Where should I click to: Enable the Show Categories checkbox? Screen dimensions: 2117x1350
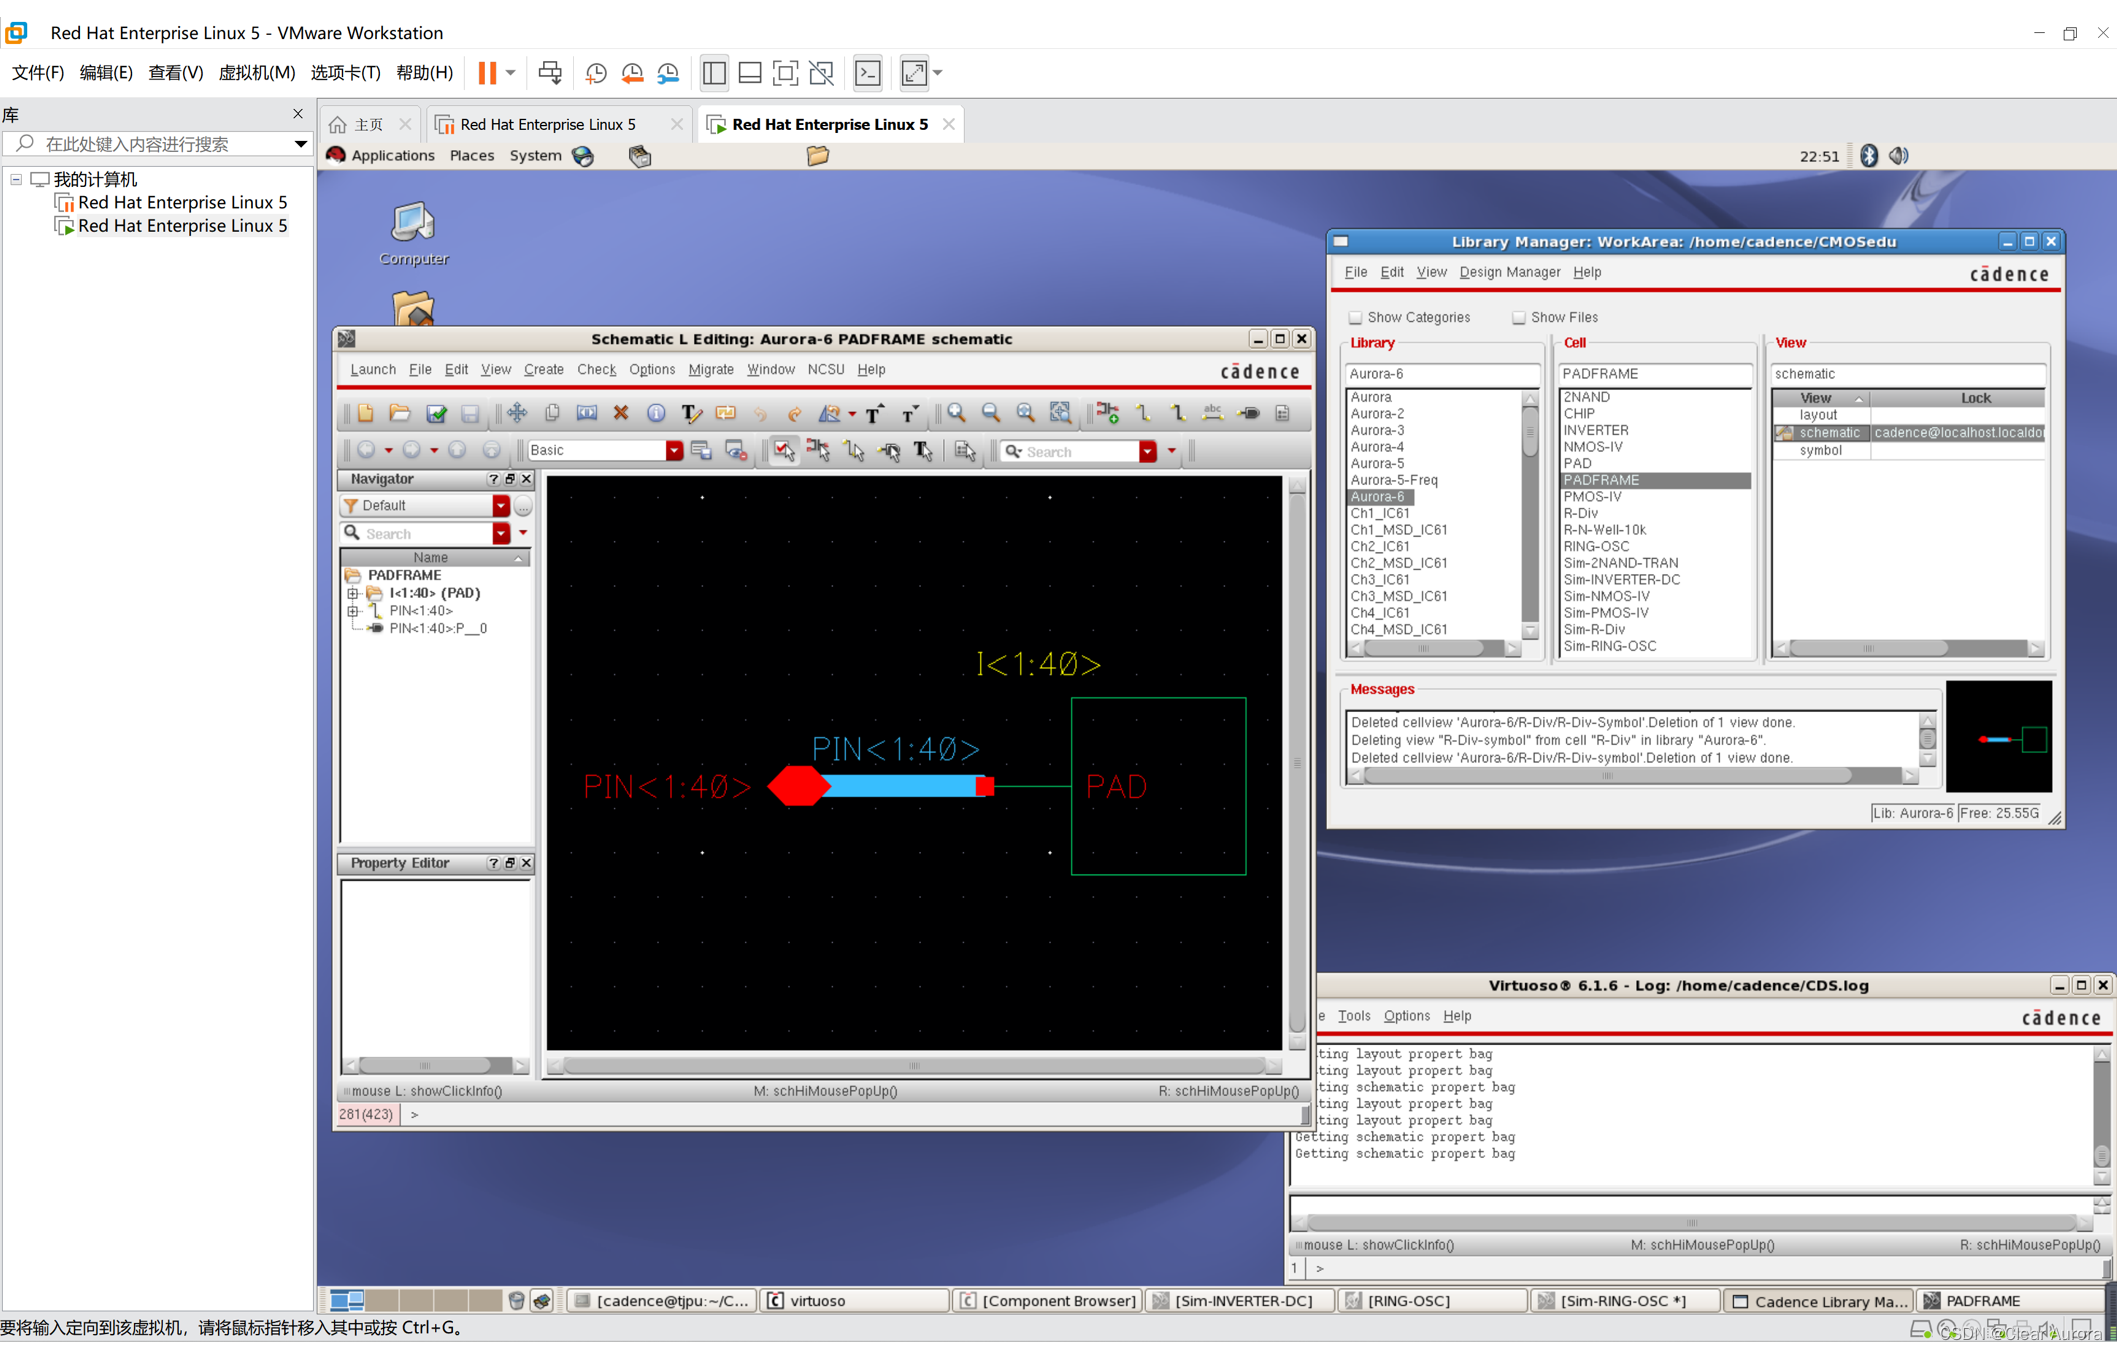click(1356, 318)
